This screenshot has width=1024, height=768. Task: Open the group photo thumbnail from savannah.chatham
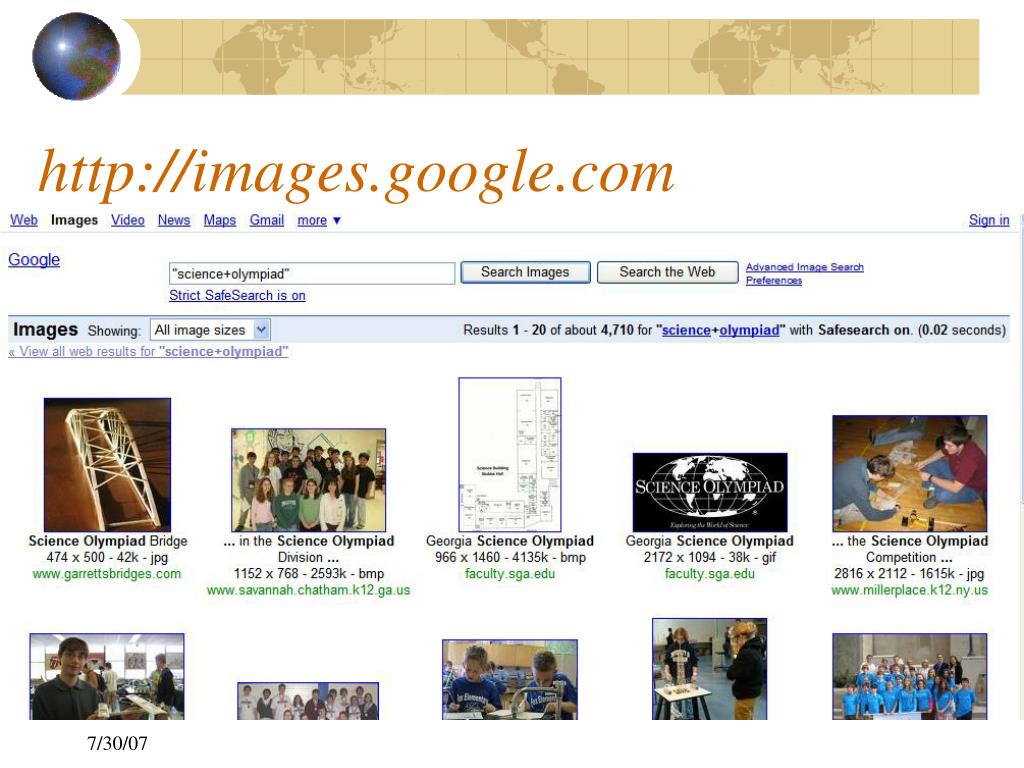coord(308,480)
